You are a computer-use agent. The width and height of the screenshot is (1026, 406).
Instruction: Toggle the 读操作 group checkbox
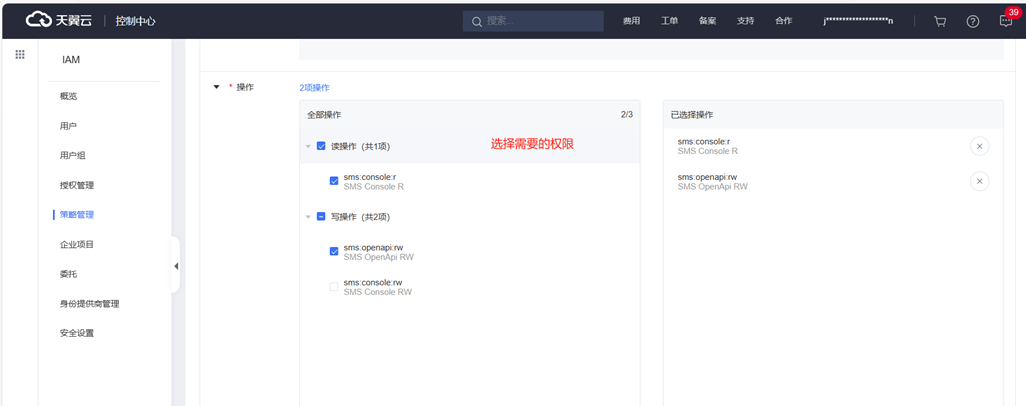pos(321,146)
